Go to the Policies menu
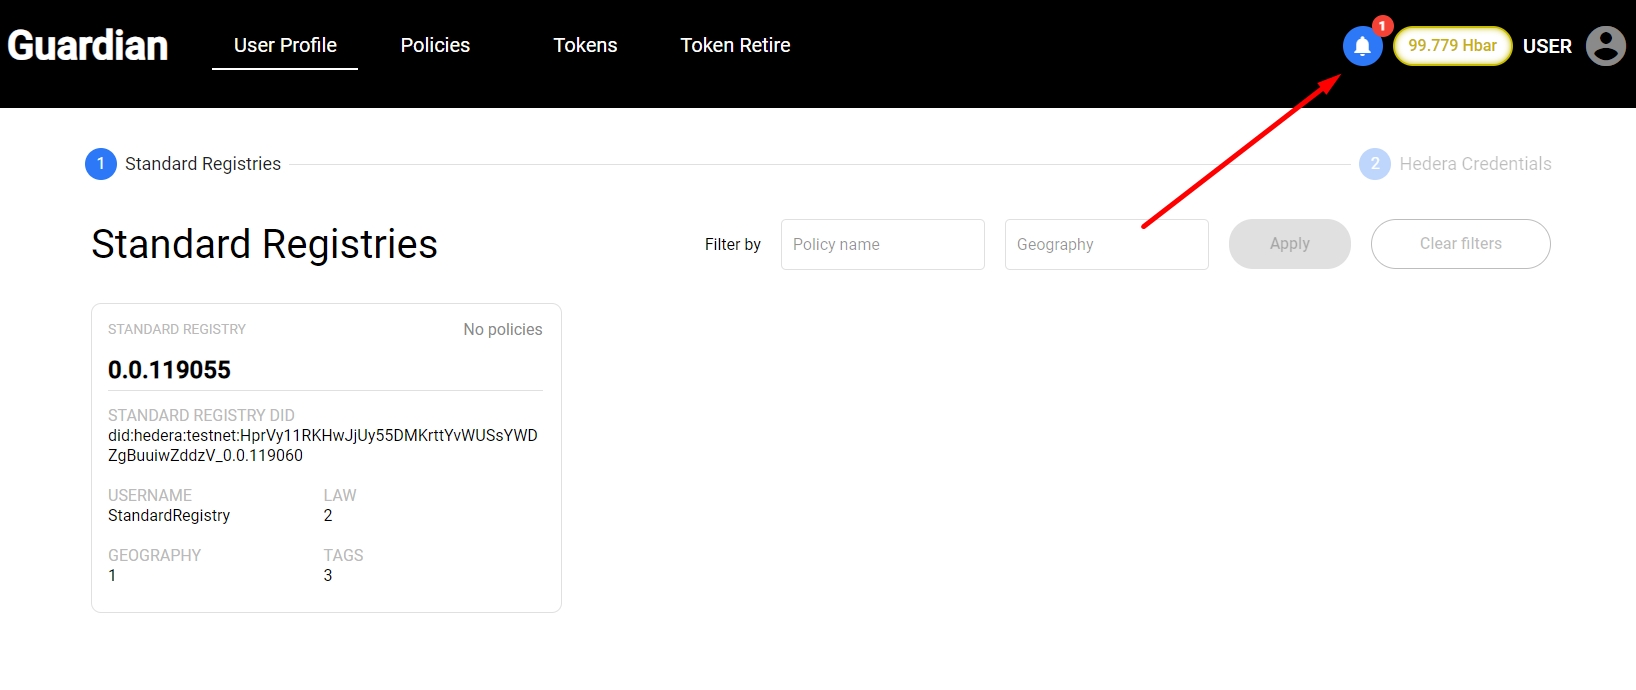 435,46
